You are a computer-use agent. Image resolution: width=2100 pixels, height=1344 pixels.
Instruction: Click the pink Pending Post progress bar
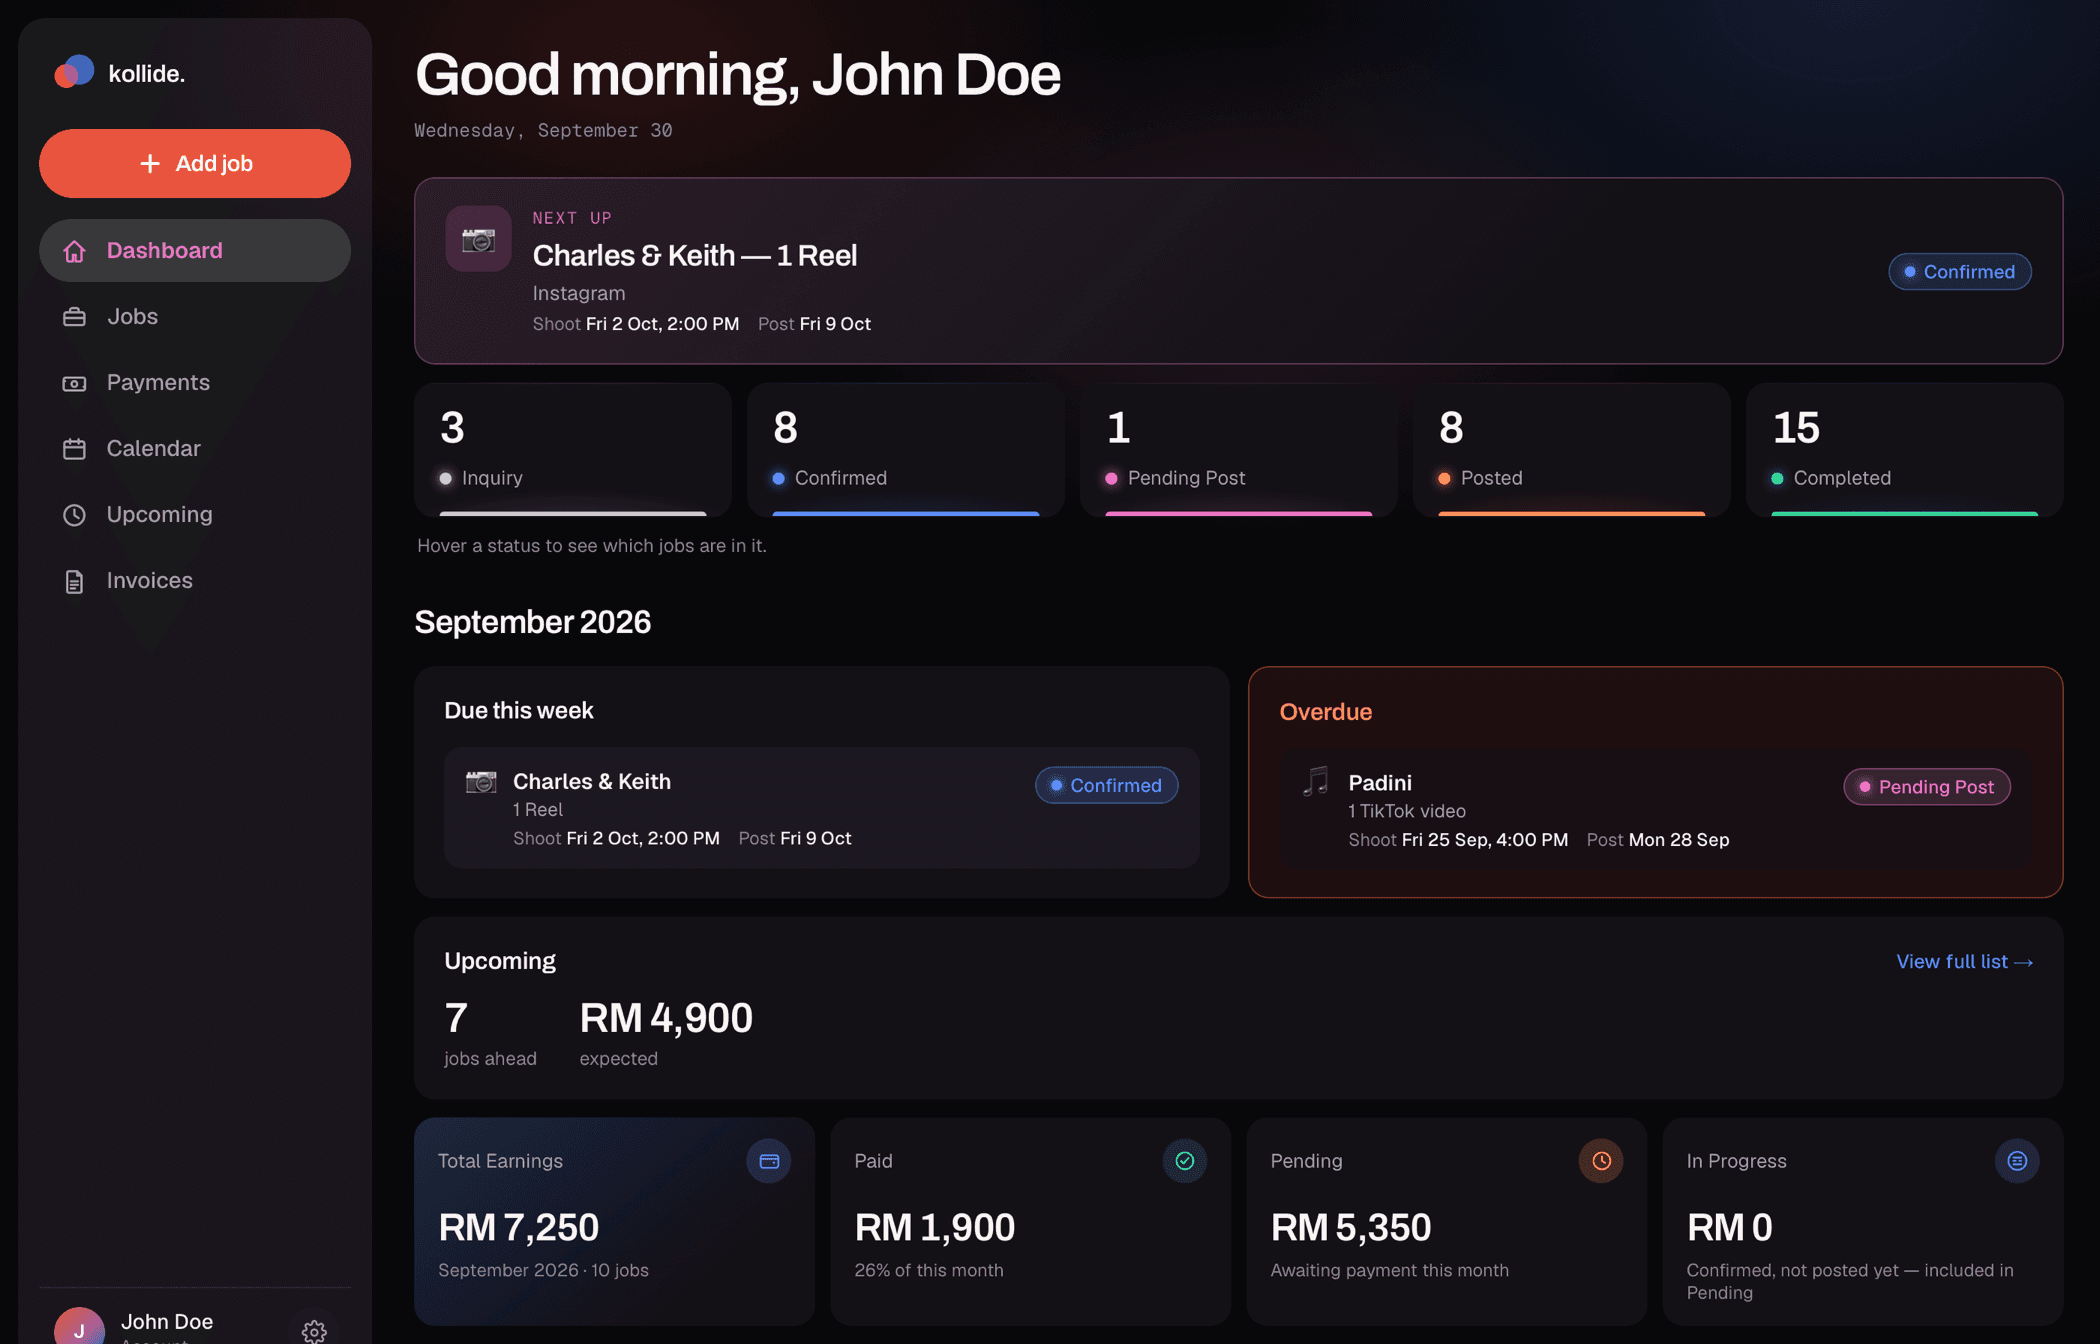click(x=1239, y=514)
